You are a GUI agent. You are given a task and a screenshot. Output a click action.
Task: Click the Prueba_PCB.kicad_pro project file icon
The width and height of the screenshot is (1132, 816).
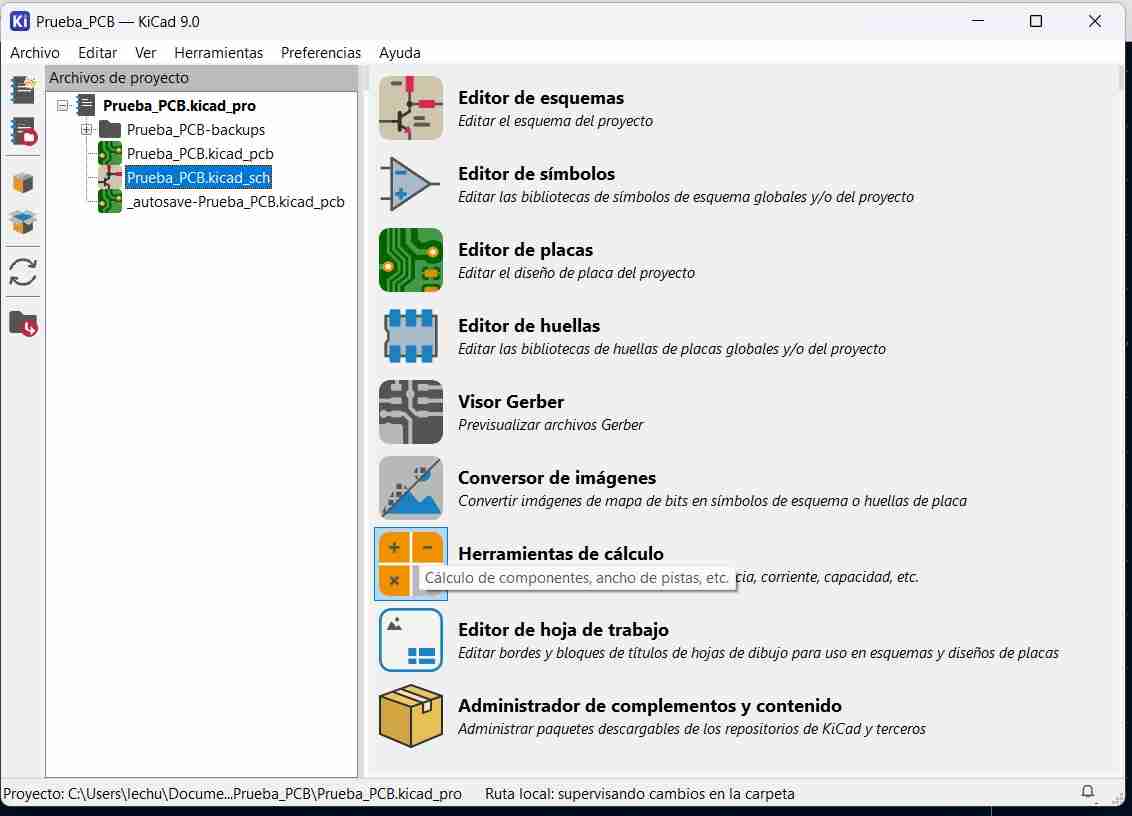86,105
